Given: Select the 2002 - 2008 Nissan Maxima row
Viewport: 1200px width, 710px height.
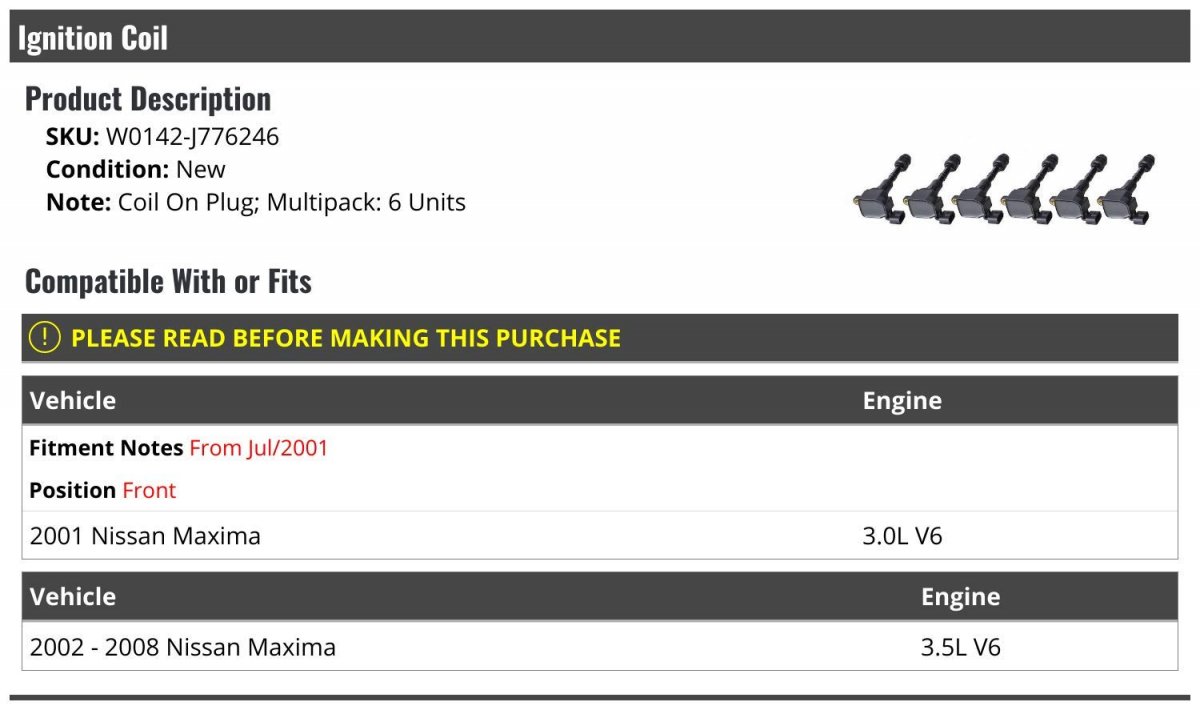Looking at the screenshot, I should point(600,647).
